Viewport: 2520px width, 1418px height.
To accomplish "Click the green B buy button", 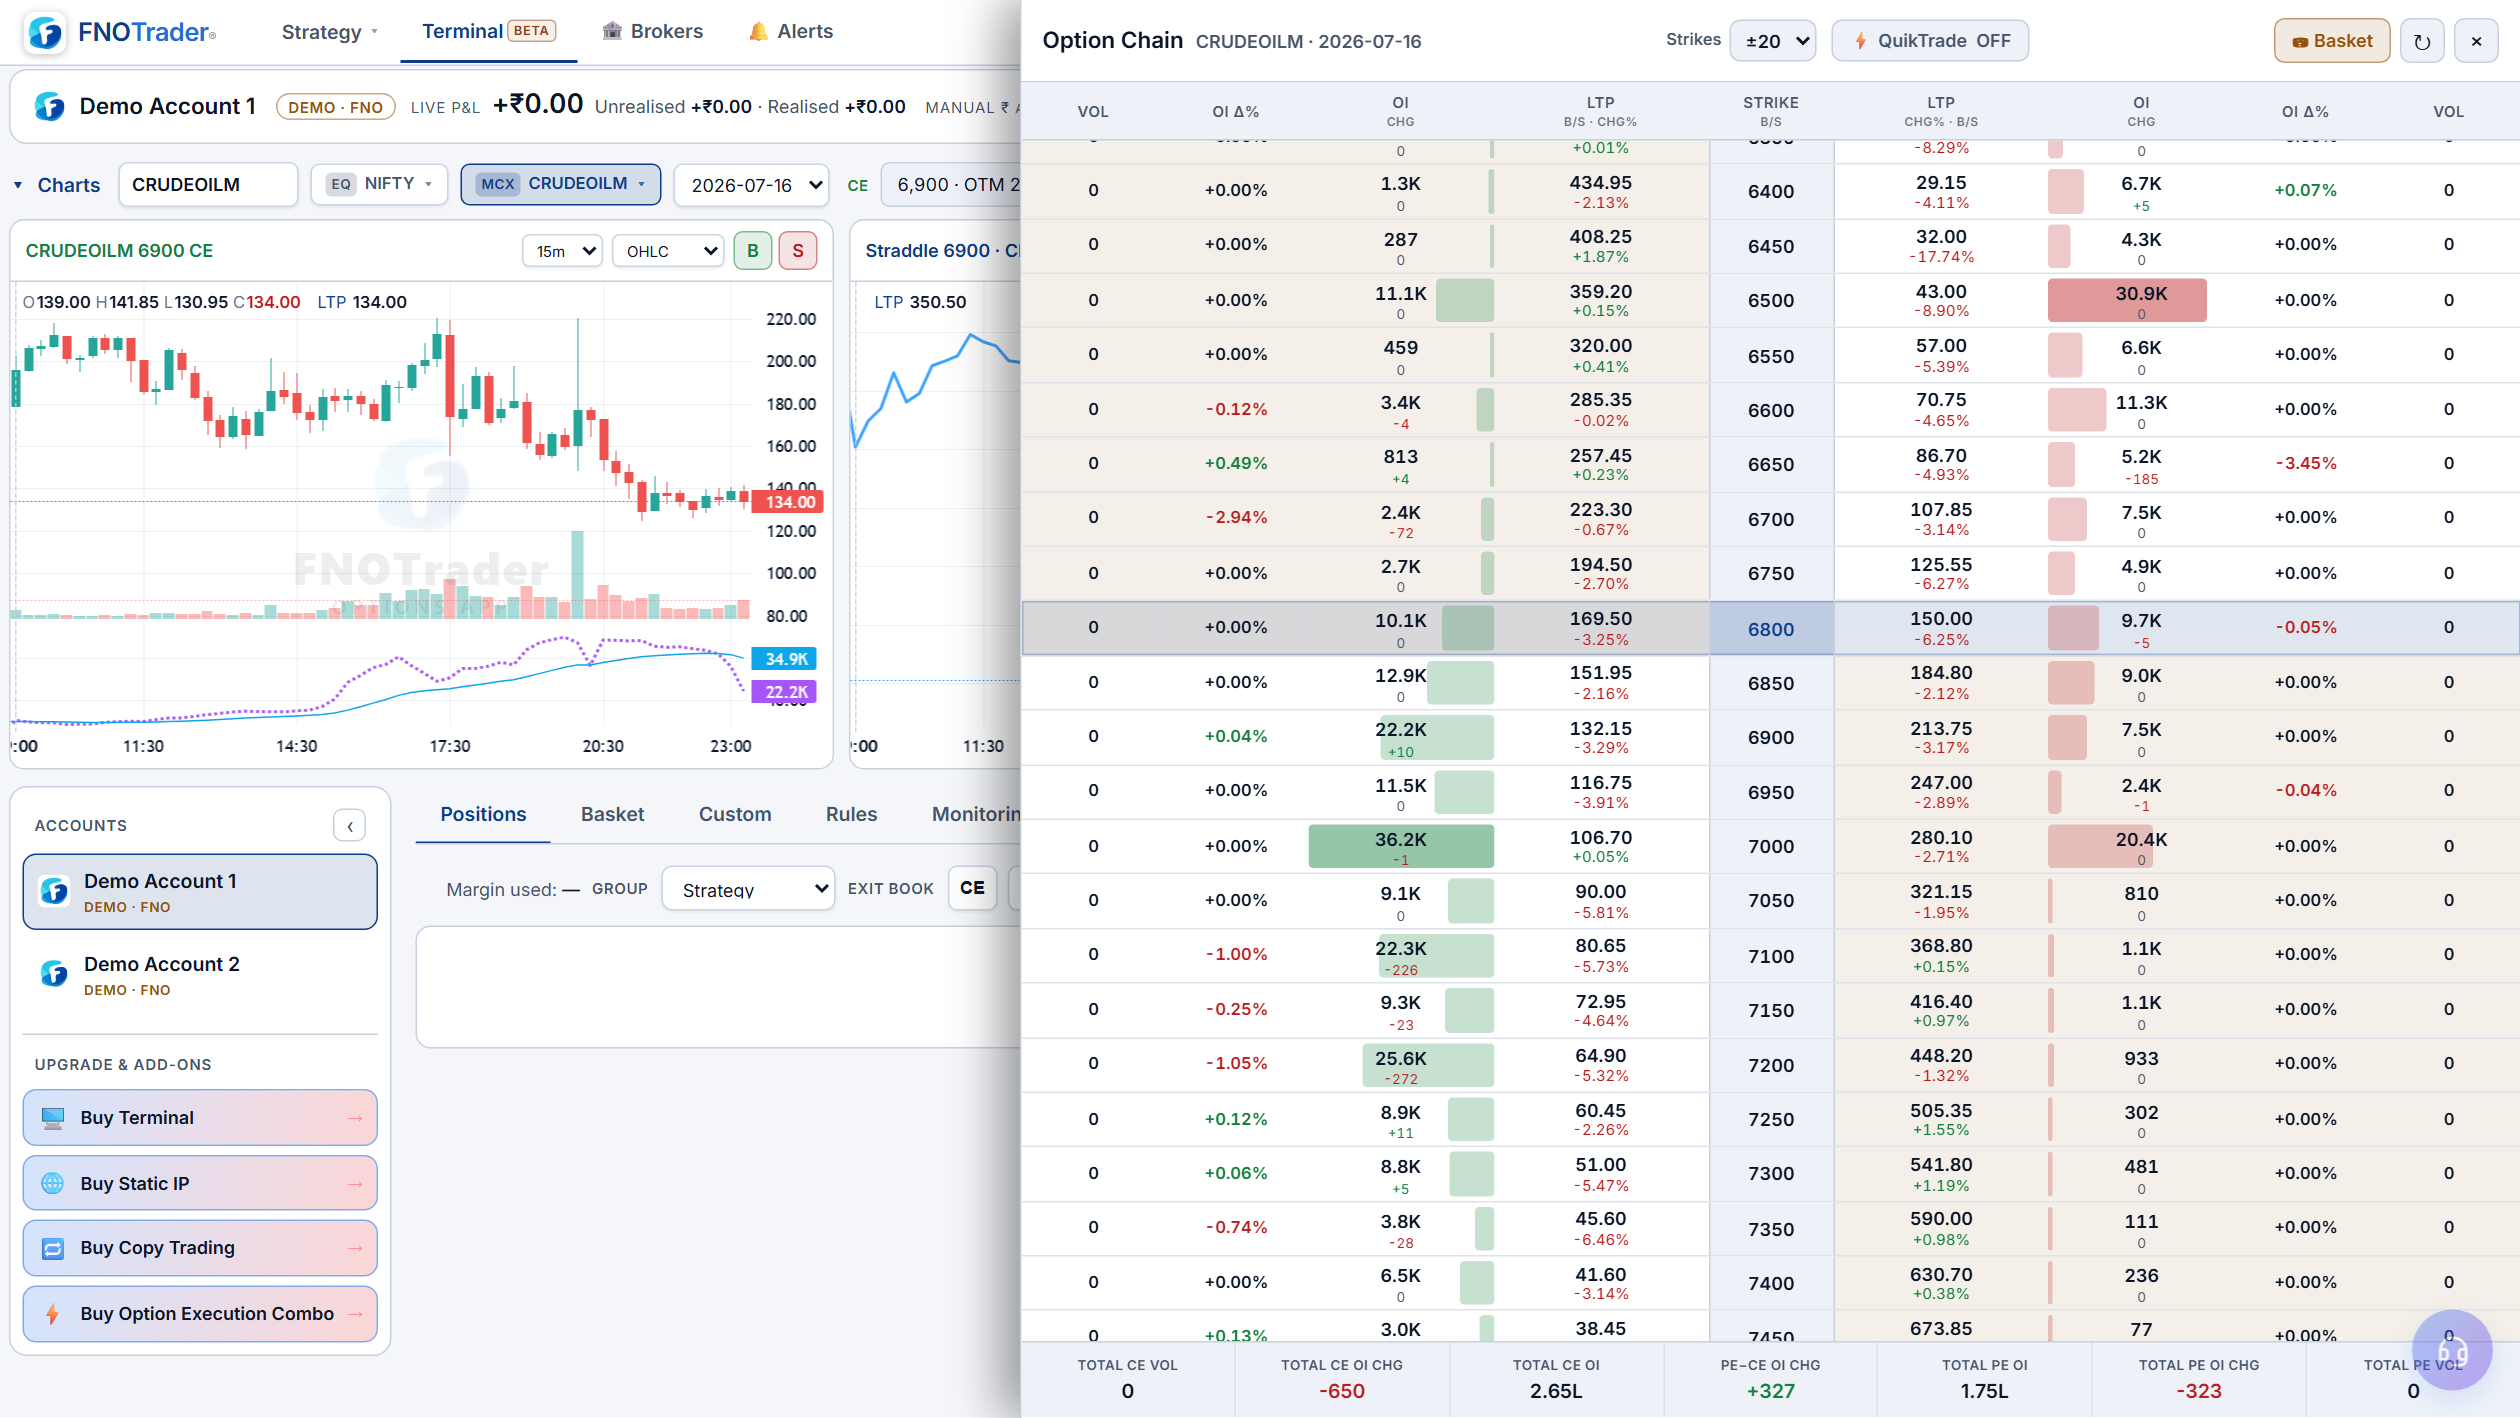I will click(753, 251).
